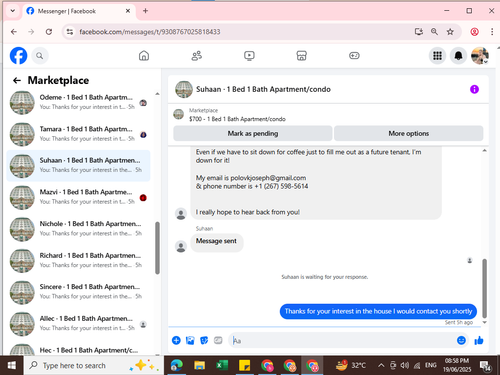Click the message input field Aa
Viewport: 500px width, 375px height.
pos(343,340)
